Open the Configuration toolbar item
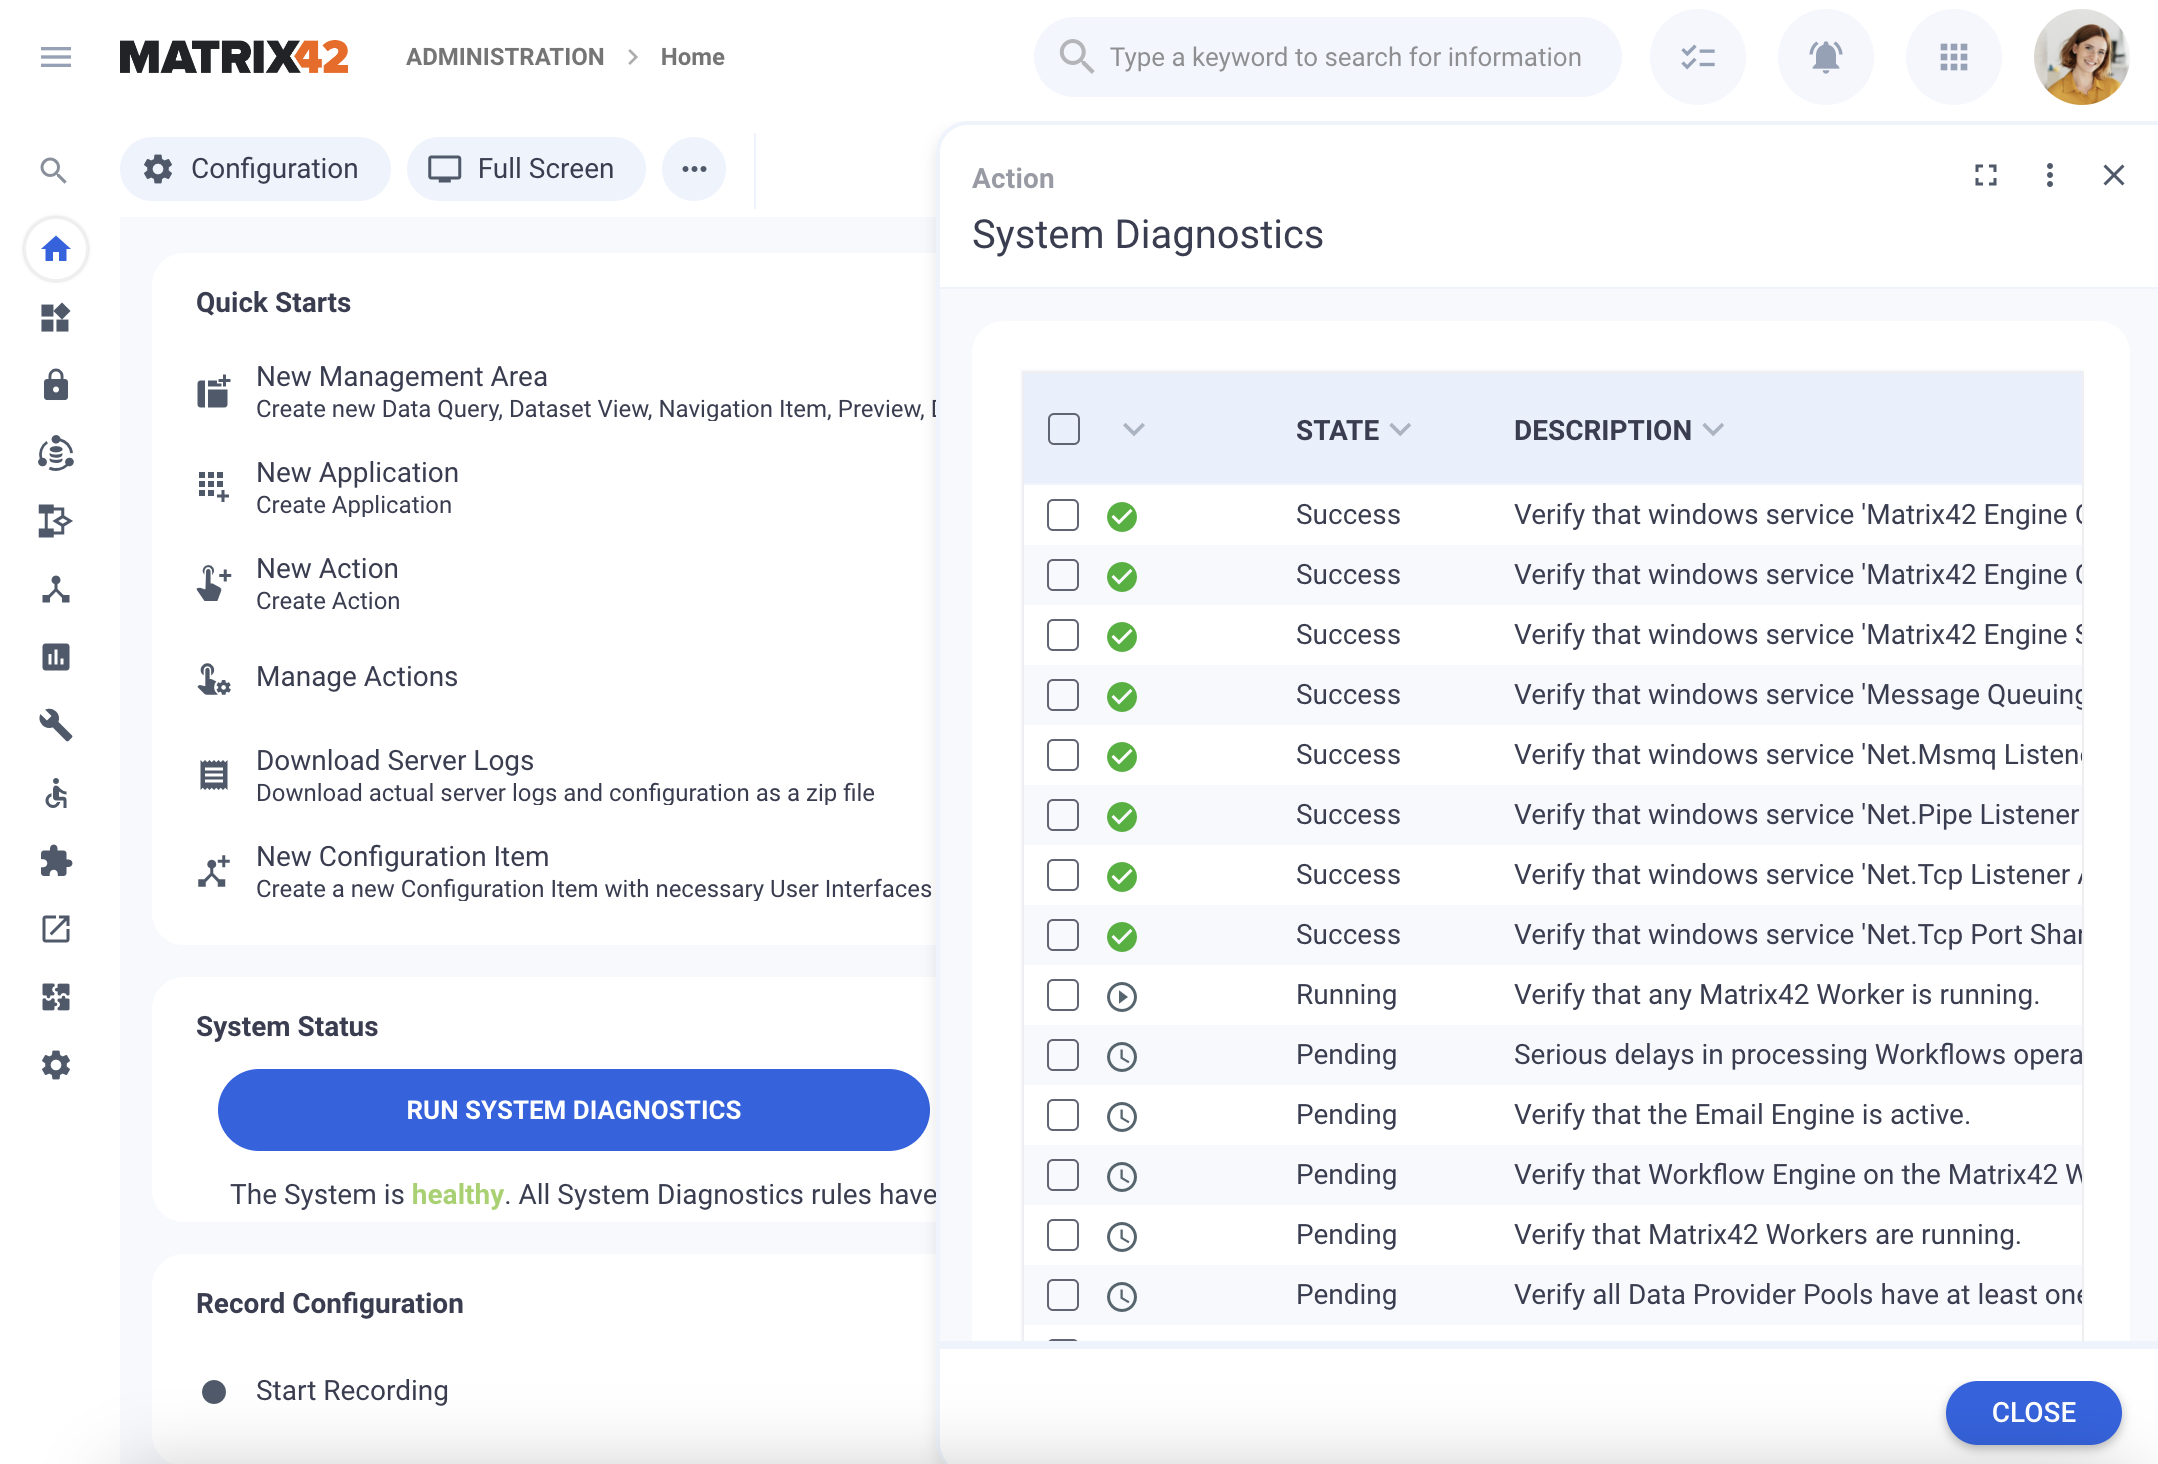The width and height of the screenshot is (2158, 1464). click(x=254, y=169)
